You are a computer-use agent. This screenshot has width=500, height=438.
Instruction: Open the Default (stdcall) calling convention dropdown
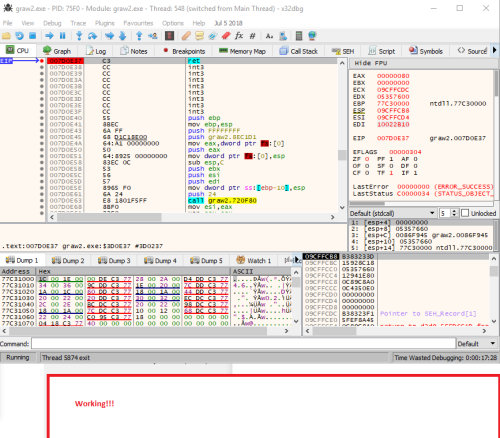(x=393, y=213)
